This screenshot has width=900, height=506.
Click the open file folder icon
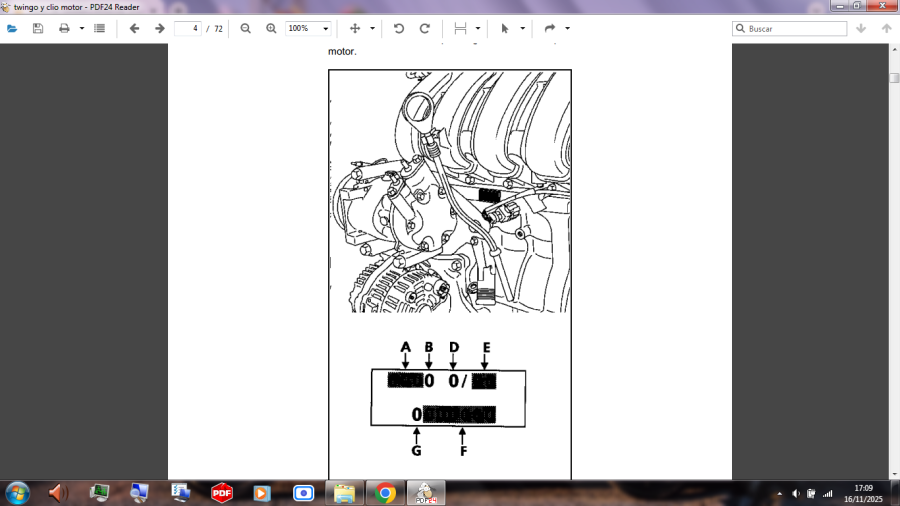(x=12, y=29)
